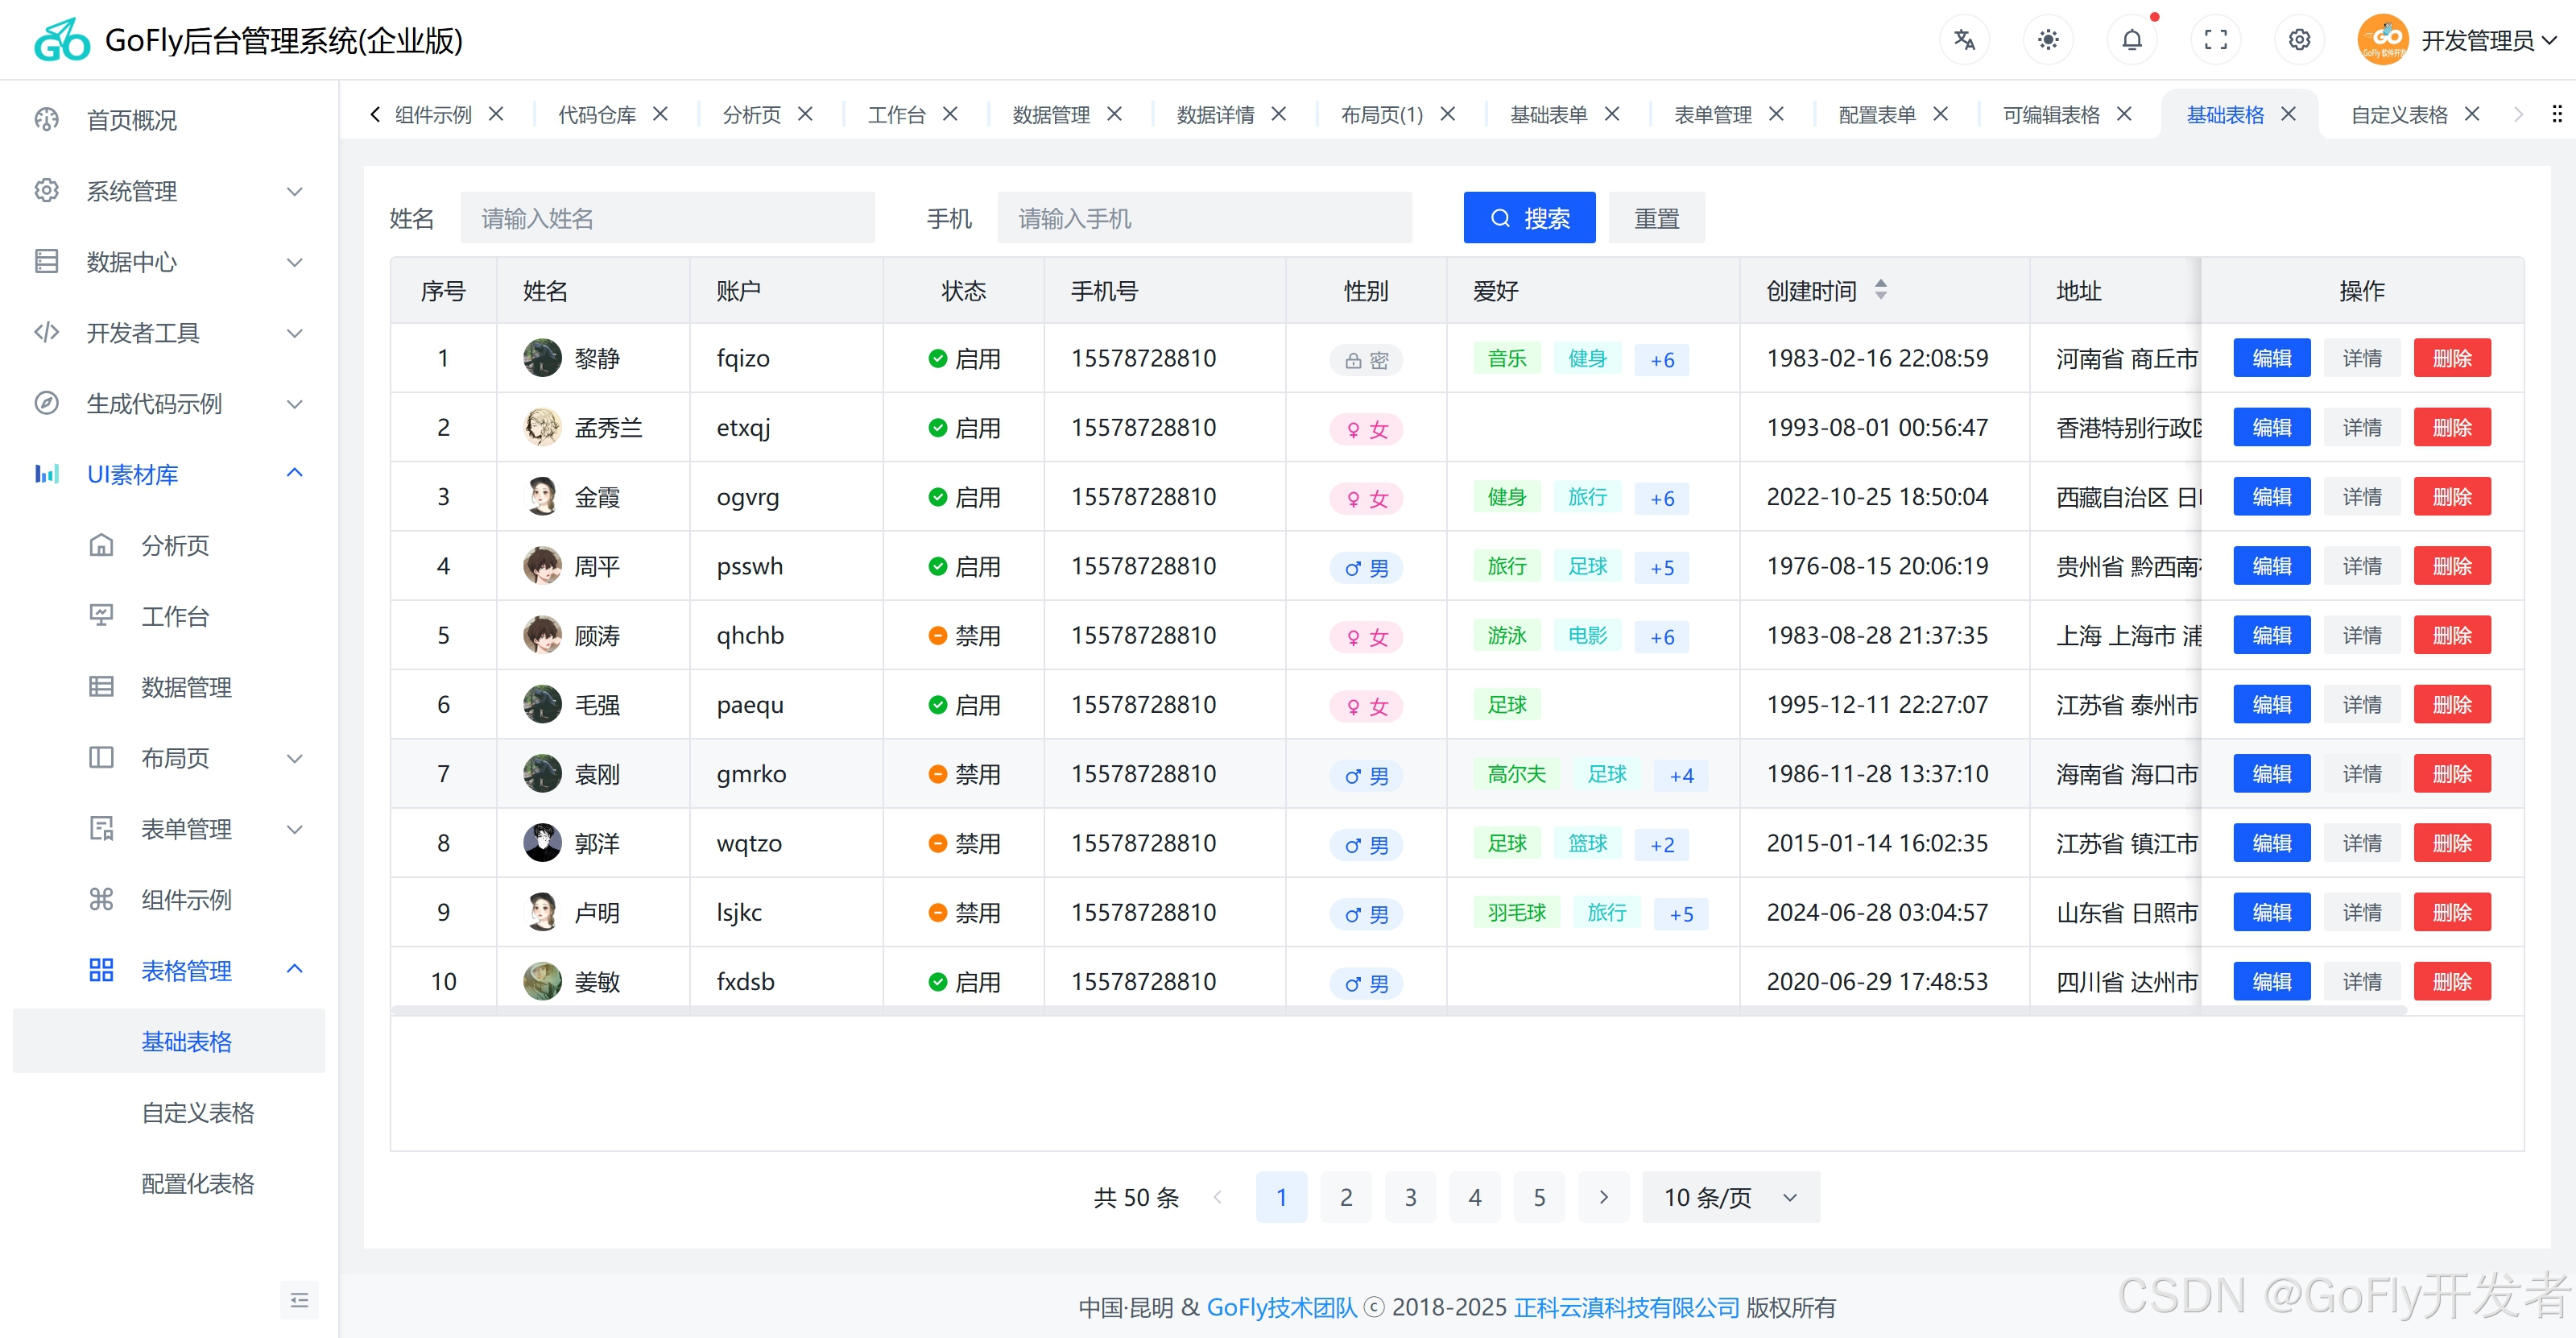The width and height of the screenshot is (2576, 1338).
Task: Toggle the light/dark theme icon
Action: pos(2048,40)
